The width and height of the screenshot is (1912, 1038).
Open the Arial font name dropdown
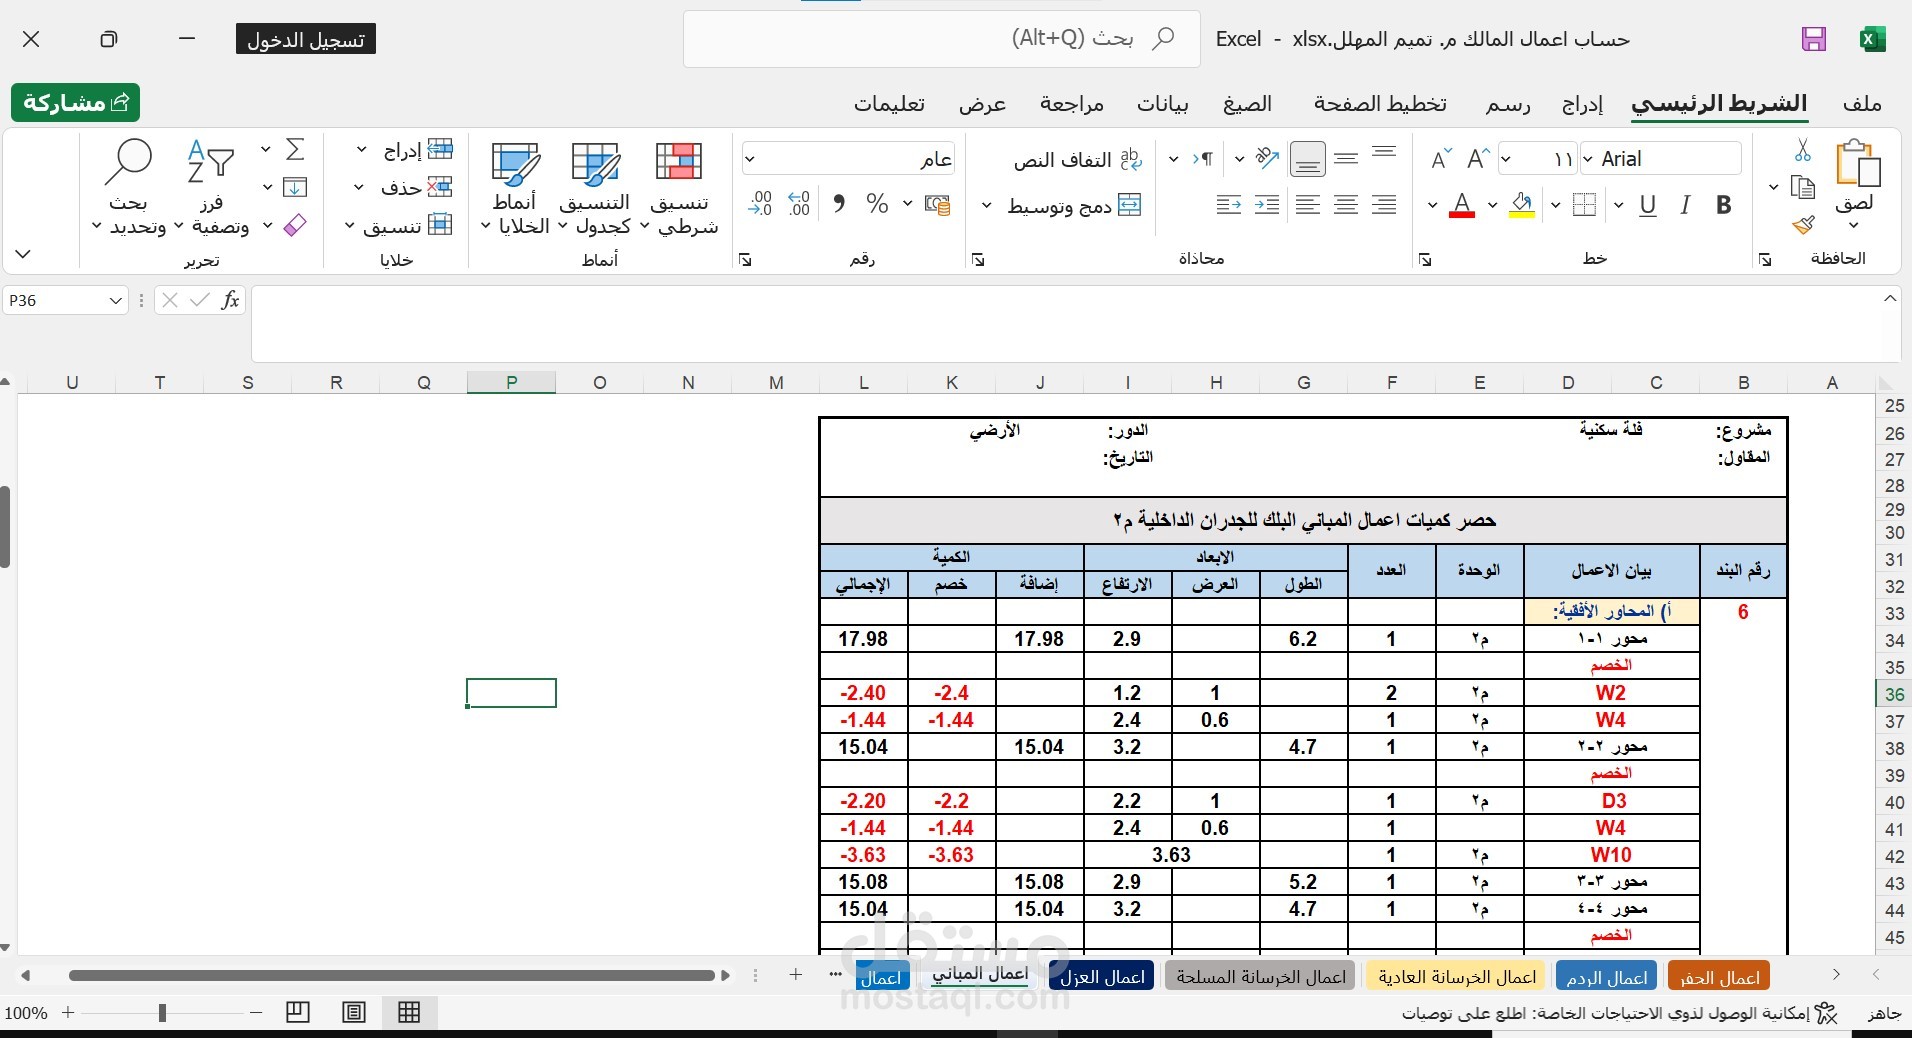(x=1588, y=159)
